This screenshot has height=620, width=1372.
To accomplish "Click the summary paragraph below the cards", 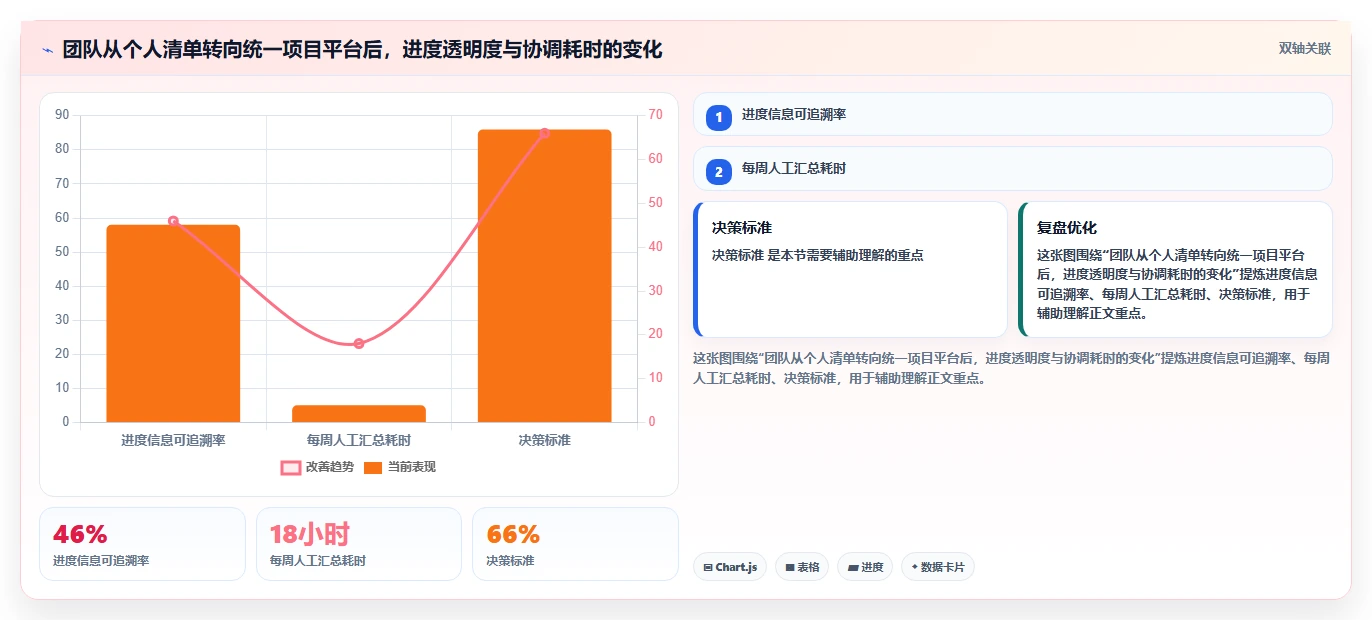I will click(x=1011, y=368).
